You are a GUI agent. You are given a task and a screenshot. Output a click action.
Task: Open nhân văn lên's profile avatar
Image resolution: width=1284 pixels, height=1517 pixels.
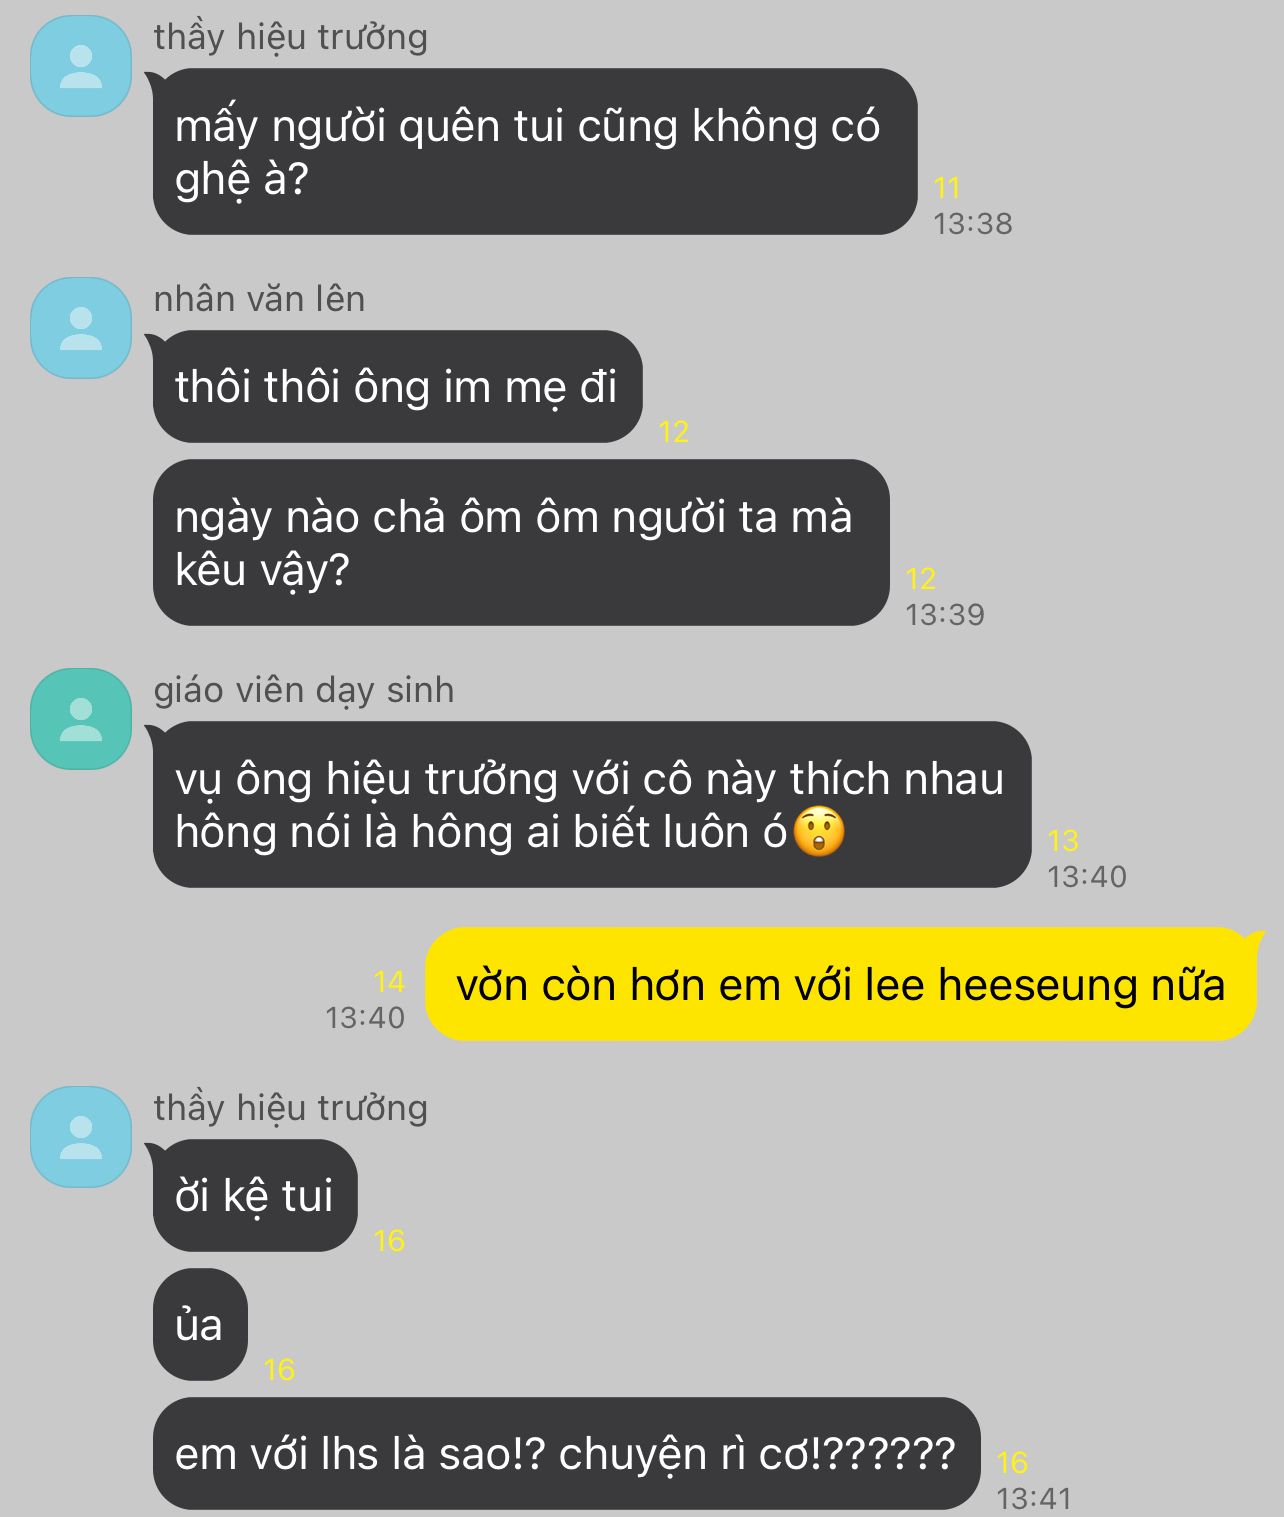(81, 328)
